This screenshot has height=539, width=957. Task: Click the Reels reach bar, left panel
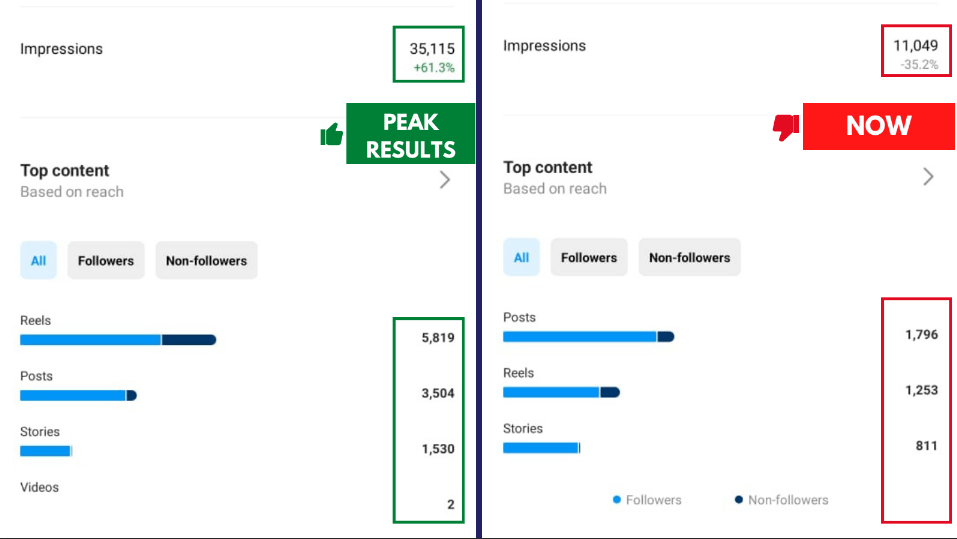click(118, 340)
